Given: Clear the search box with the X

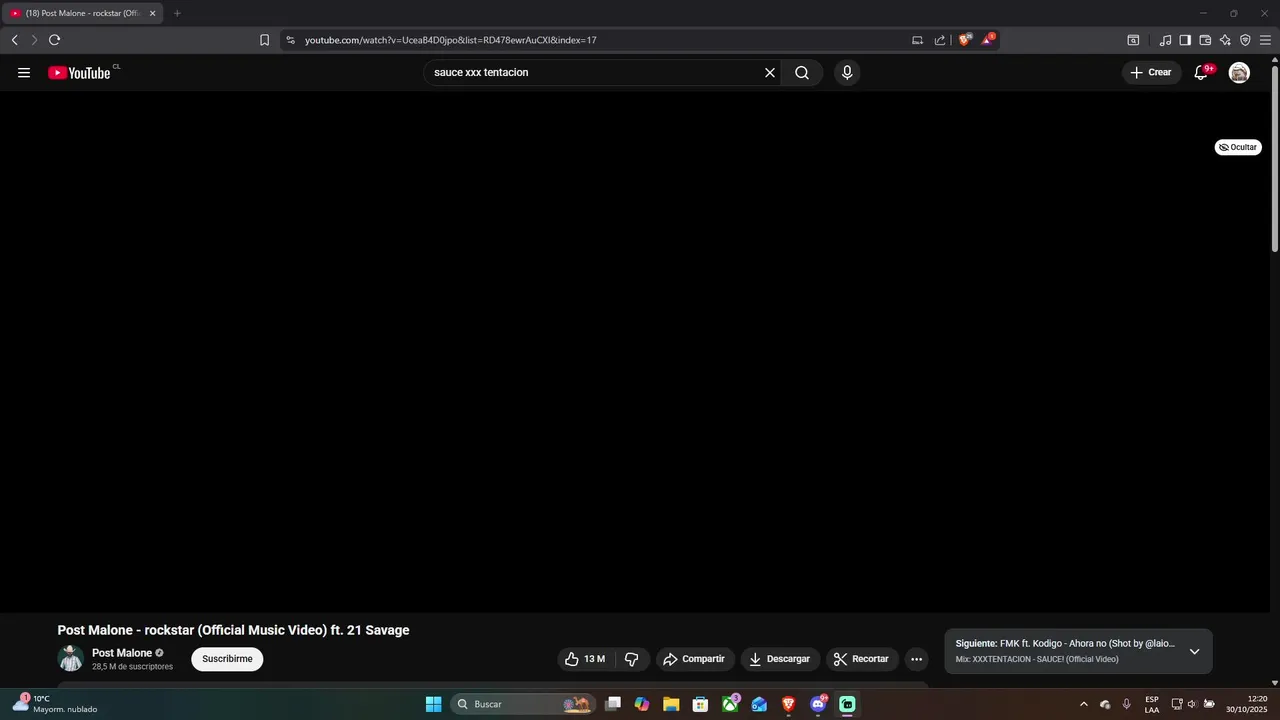Looking at the screenshot, I should tap(770, 73).
